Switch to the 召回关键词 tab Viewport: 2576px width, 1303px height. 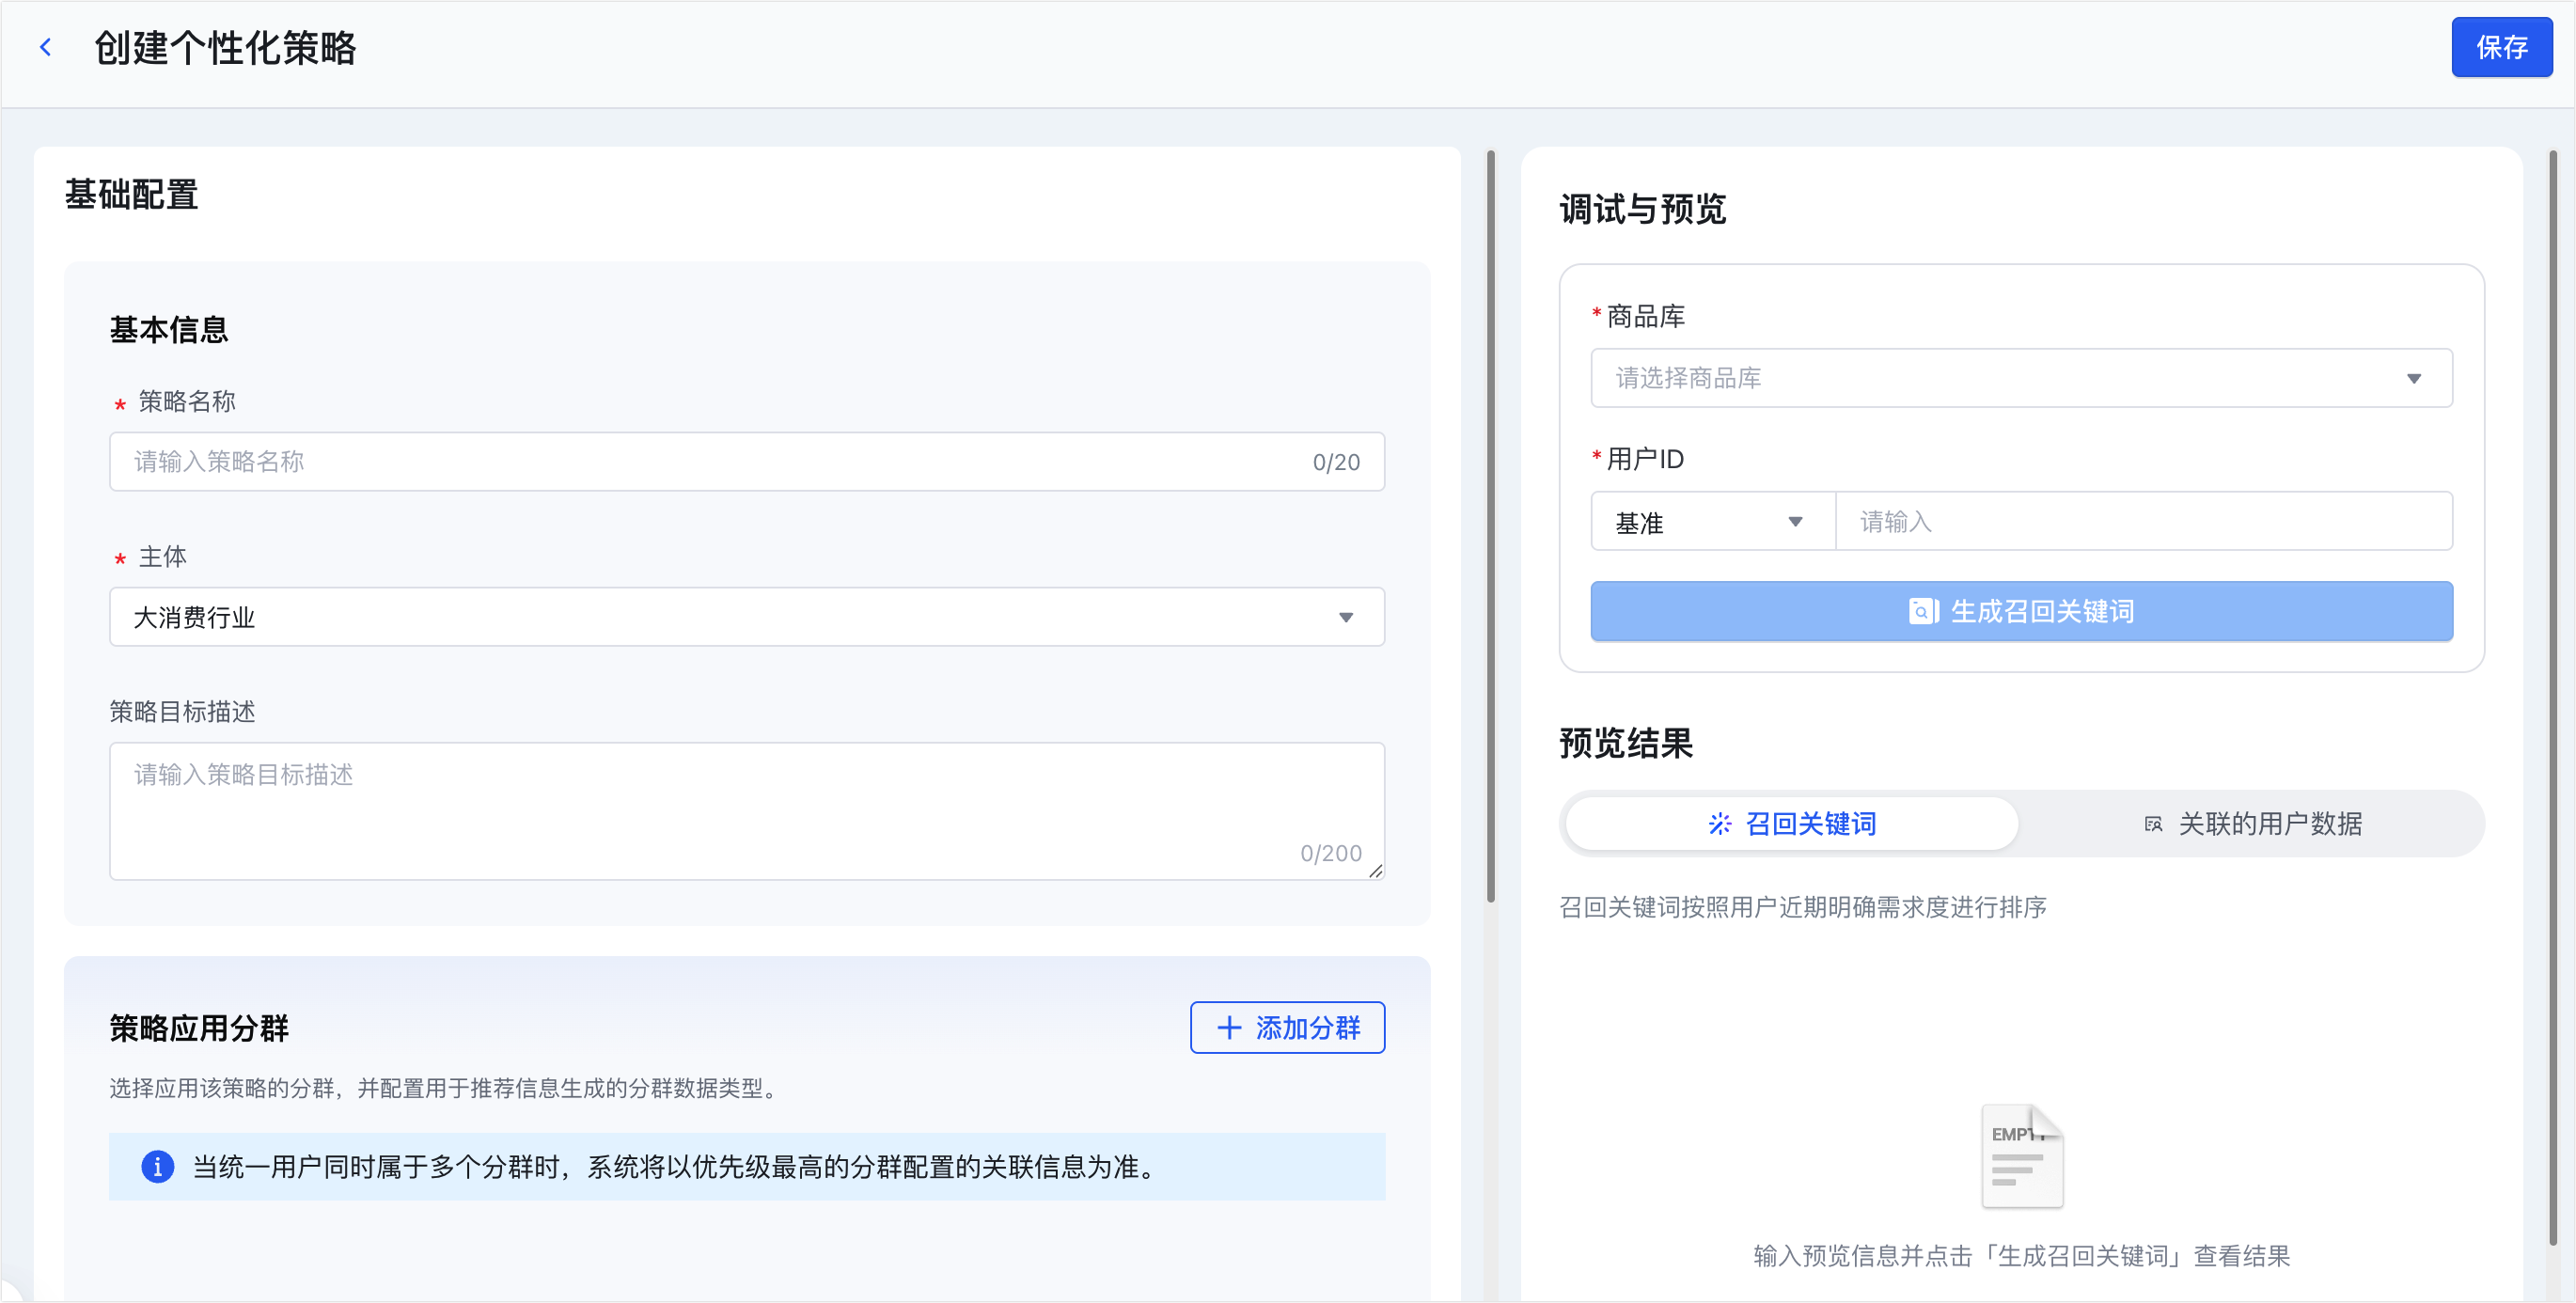coord(1791,824)
